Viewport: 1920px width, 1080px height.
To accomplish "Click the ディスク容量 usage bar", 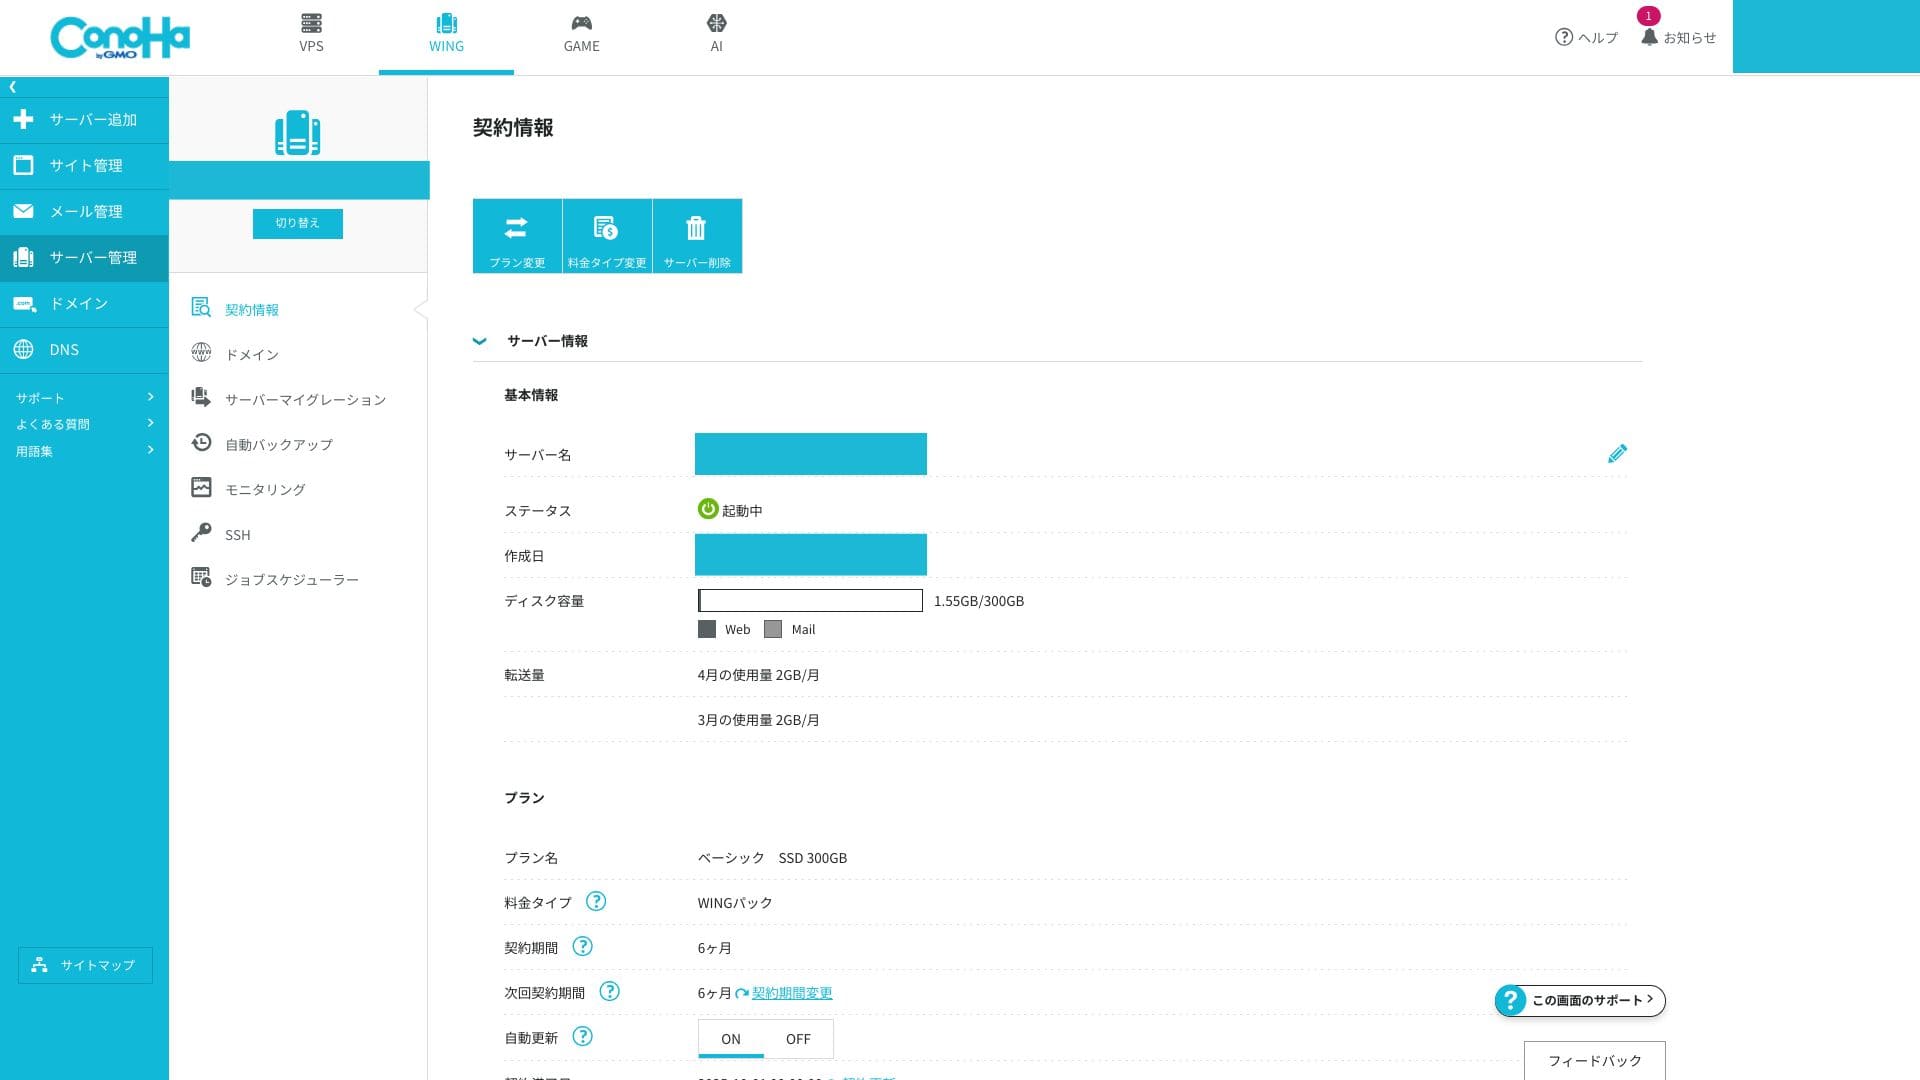I will pyautogui.click(x=810, y=600).
